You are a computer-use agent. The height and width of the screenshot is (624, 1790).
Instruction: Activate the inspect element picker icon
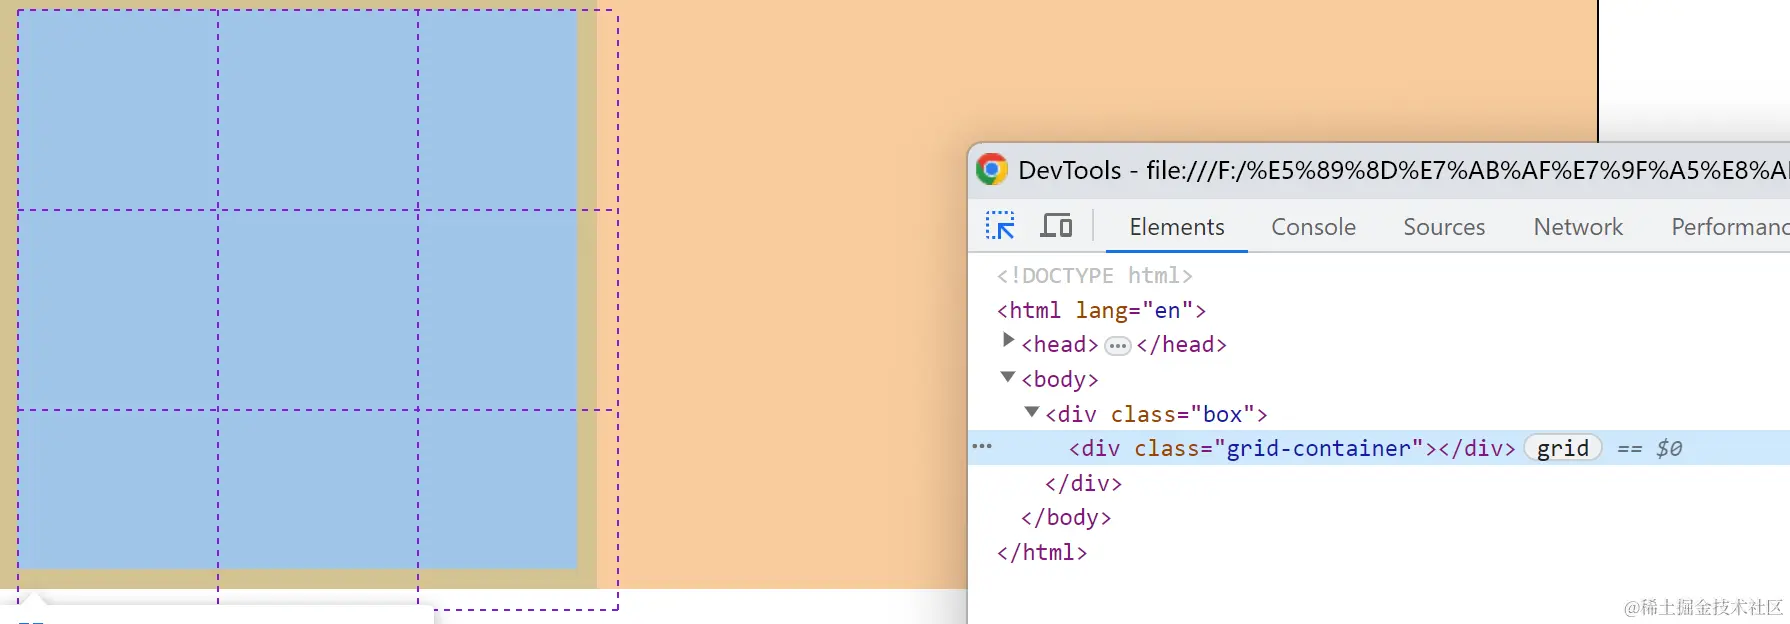pyautogui.click(x=1000, y=226)
